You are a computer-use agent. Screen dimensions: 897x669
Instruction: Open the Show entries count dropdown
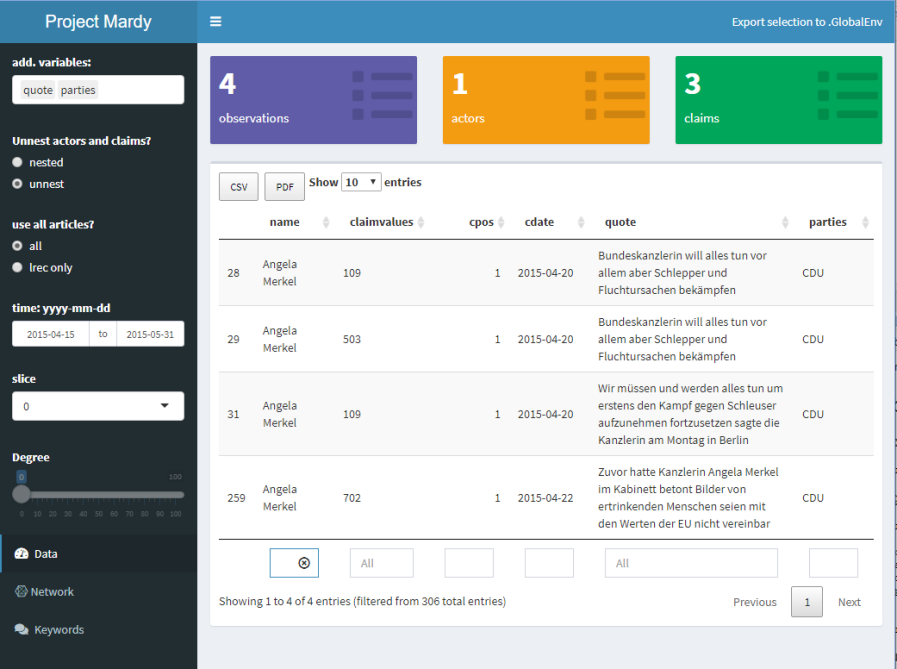(361, 182)
